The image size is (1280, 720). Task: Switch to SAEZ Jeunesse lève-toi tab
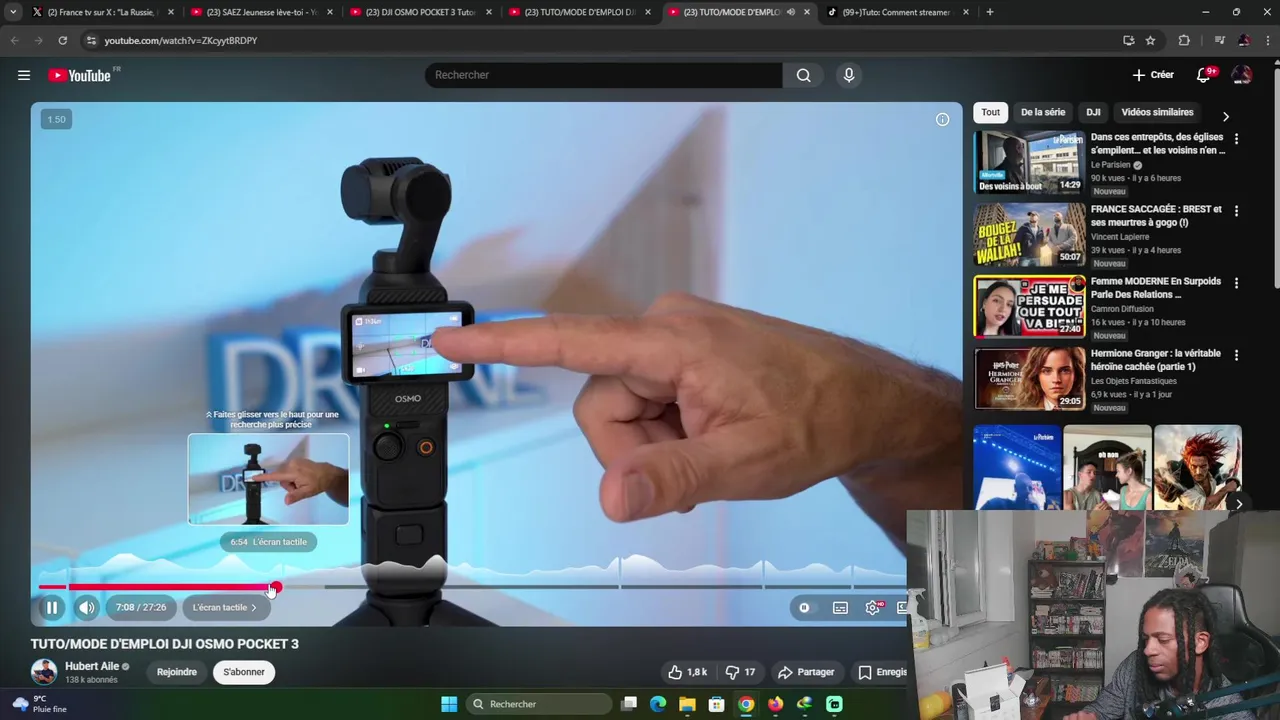pyautogui.click(x=261, y=12)
